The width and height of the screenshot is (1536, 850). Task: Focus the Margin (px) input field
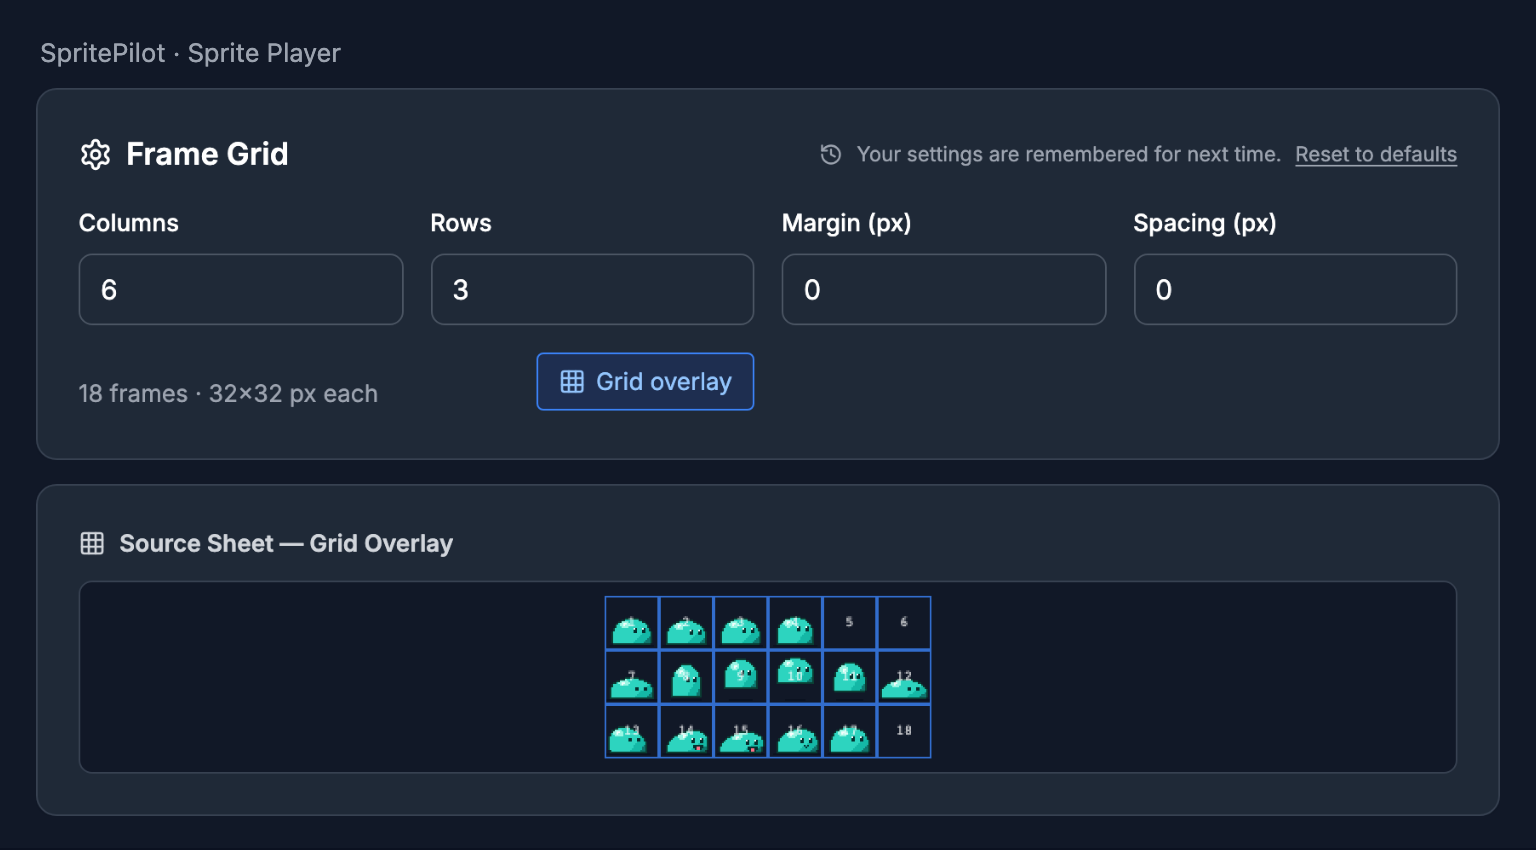944,289
